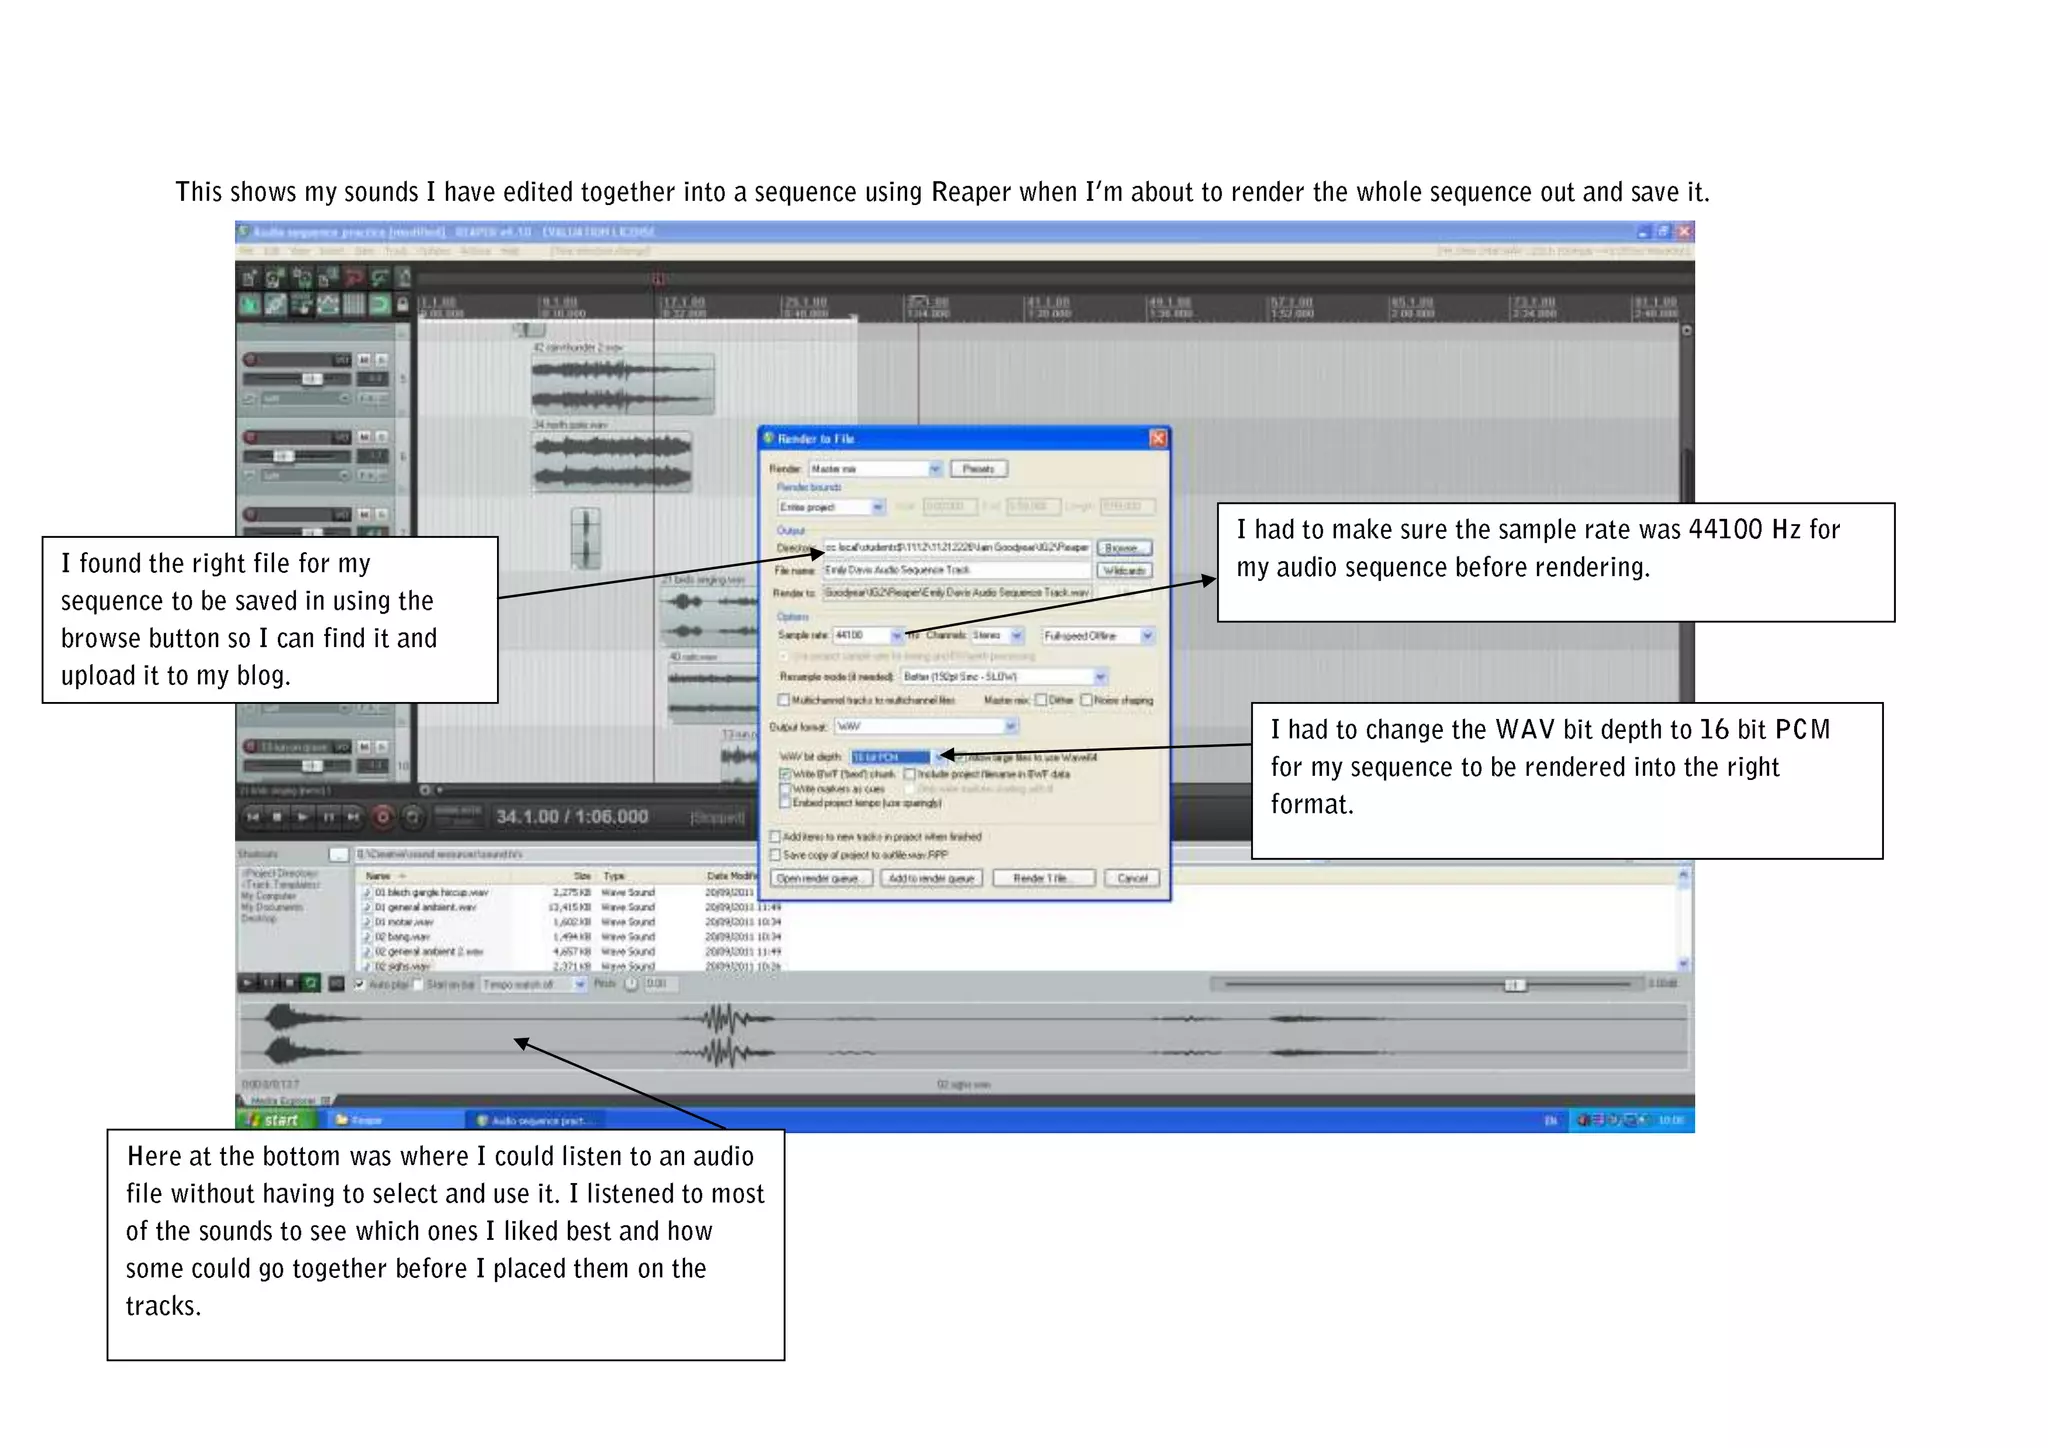
Task: Click the transport Play button
Action: pos(303,817)
